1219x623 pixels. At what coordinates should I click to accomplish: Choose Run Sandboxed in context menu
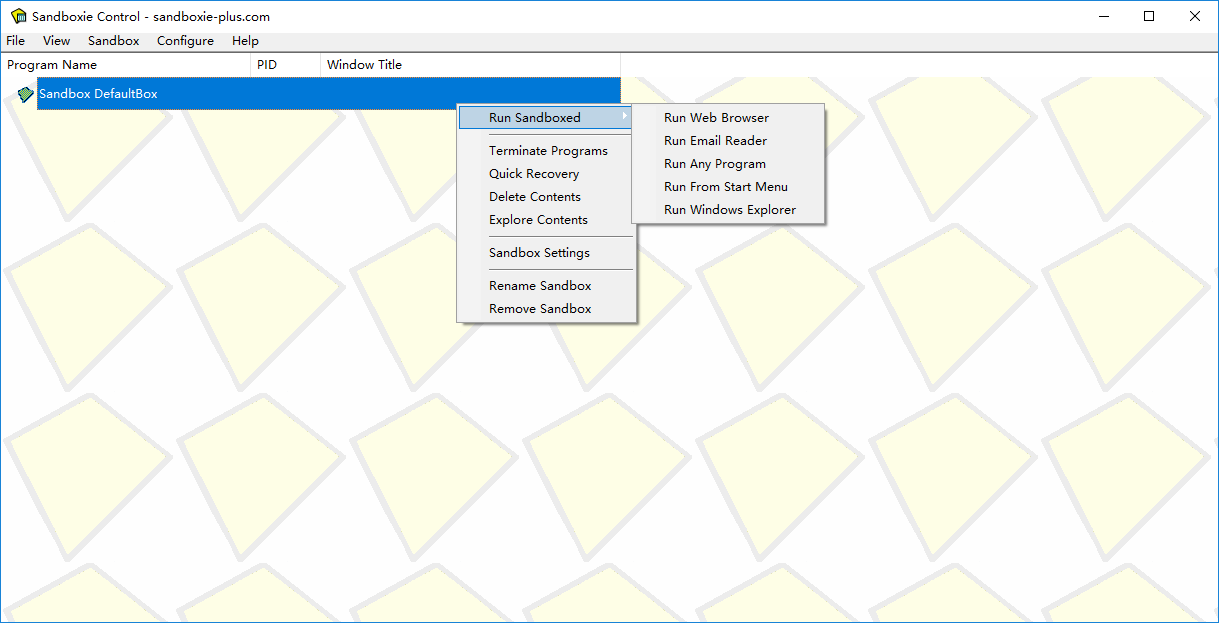point(546,118)
